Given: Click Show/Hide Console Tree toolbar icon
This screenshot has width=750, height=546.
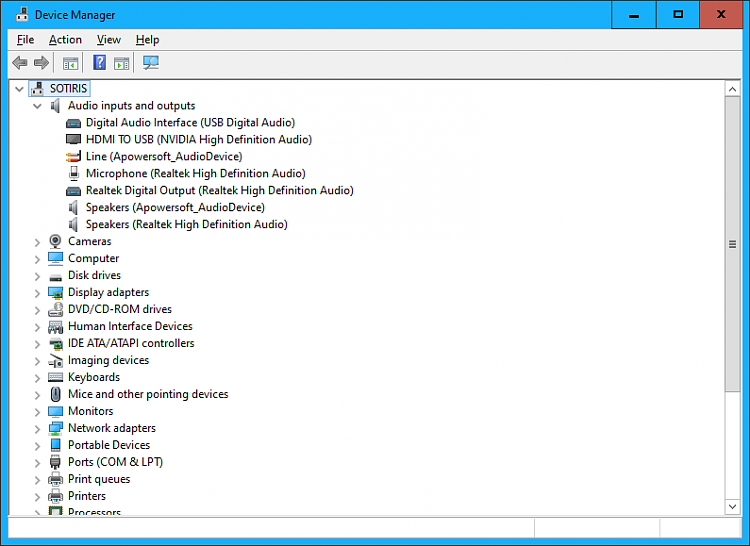Looking at the screenshot, I should [70, 63].
